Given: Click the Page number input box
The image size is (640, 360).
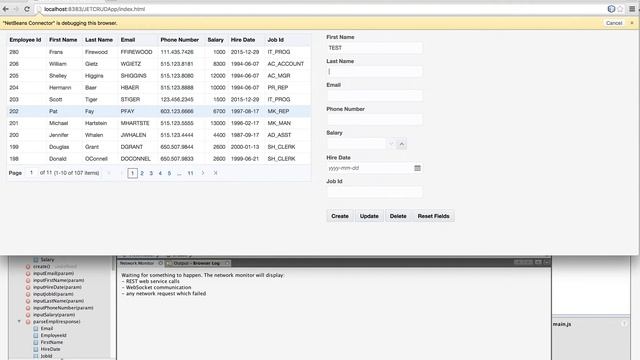Looking at the screenshot, I should (x=31, y=173).
